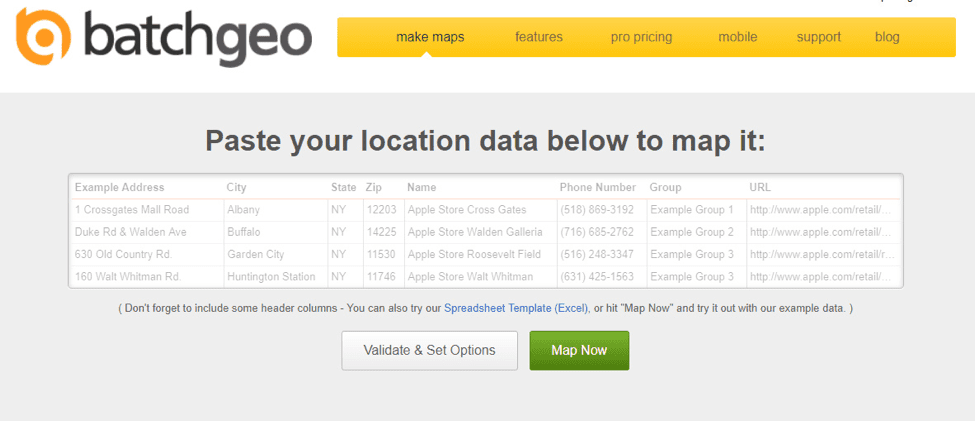Screen dimensions: 975x421
Task: Click the batchgeo wordmark text
Action: coord(198,38)
